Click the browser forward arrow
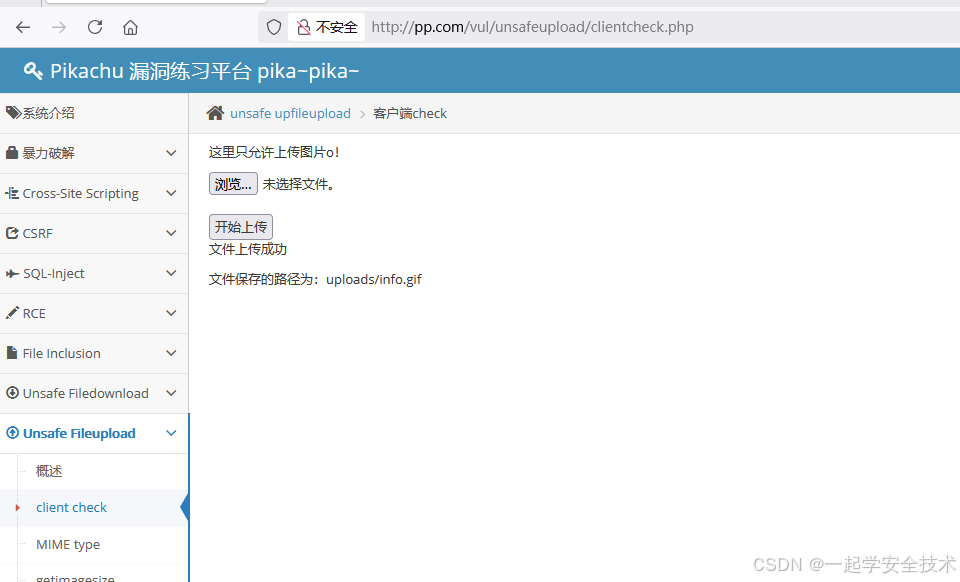The image size is (960, 582). (59, 27)
